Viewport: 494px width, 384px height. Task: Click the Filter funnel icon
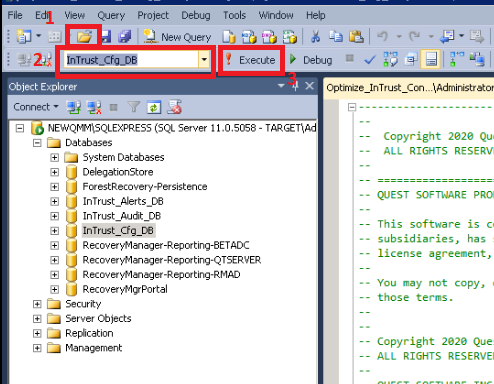click(x=133, y=107)
